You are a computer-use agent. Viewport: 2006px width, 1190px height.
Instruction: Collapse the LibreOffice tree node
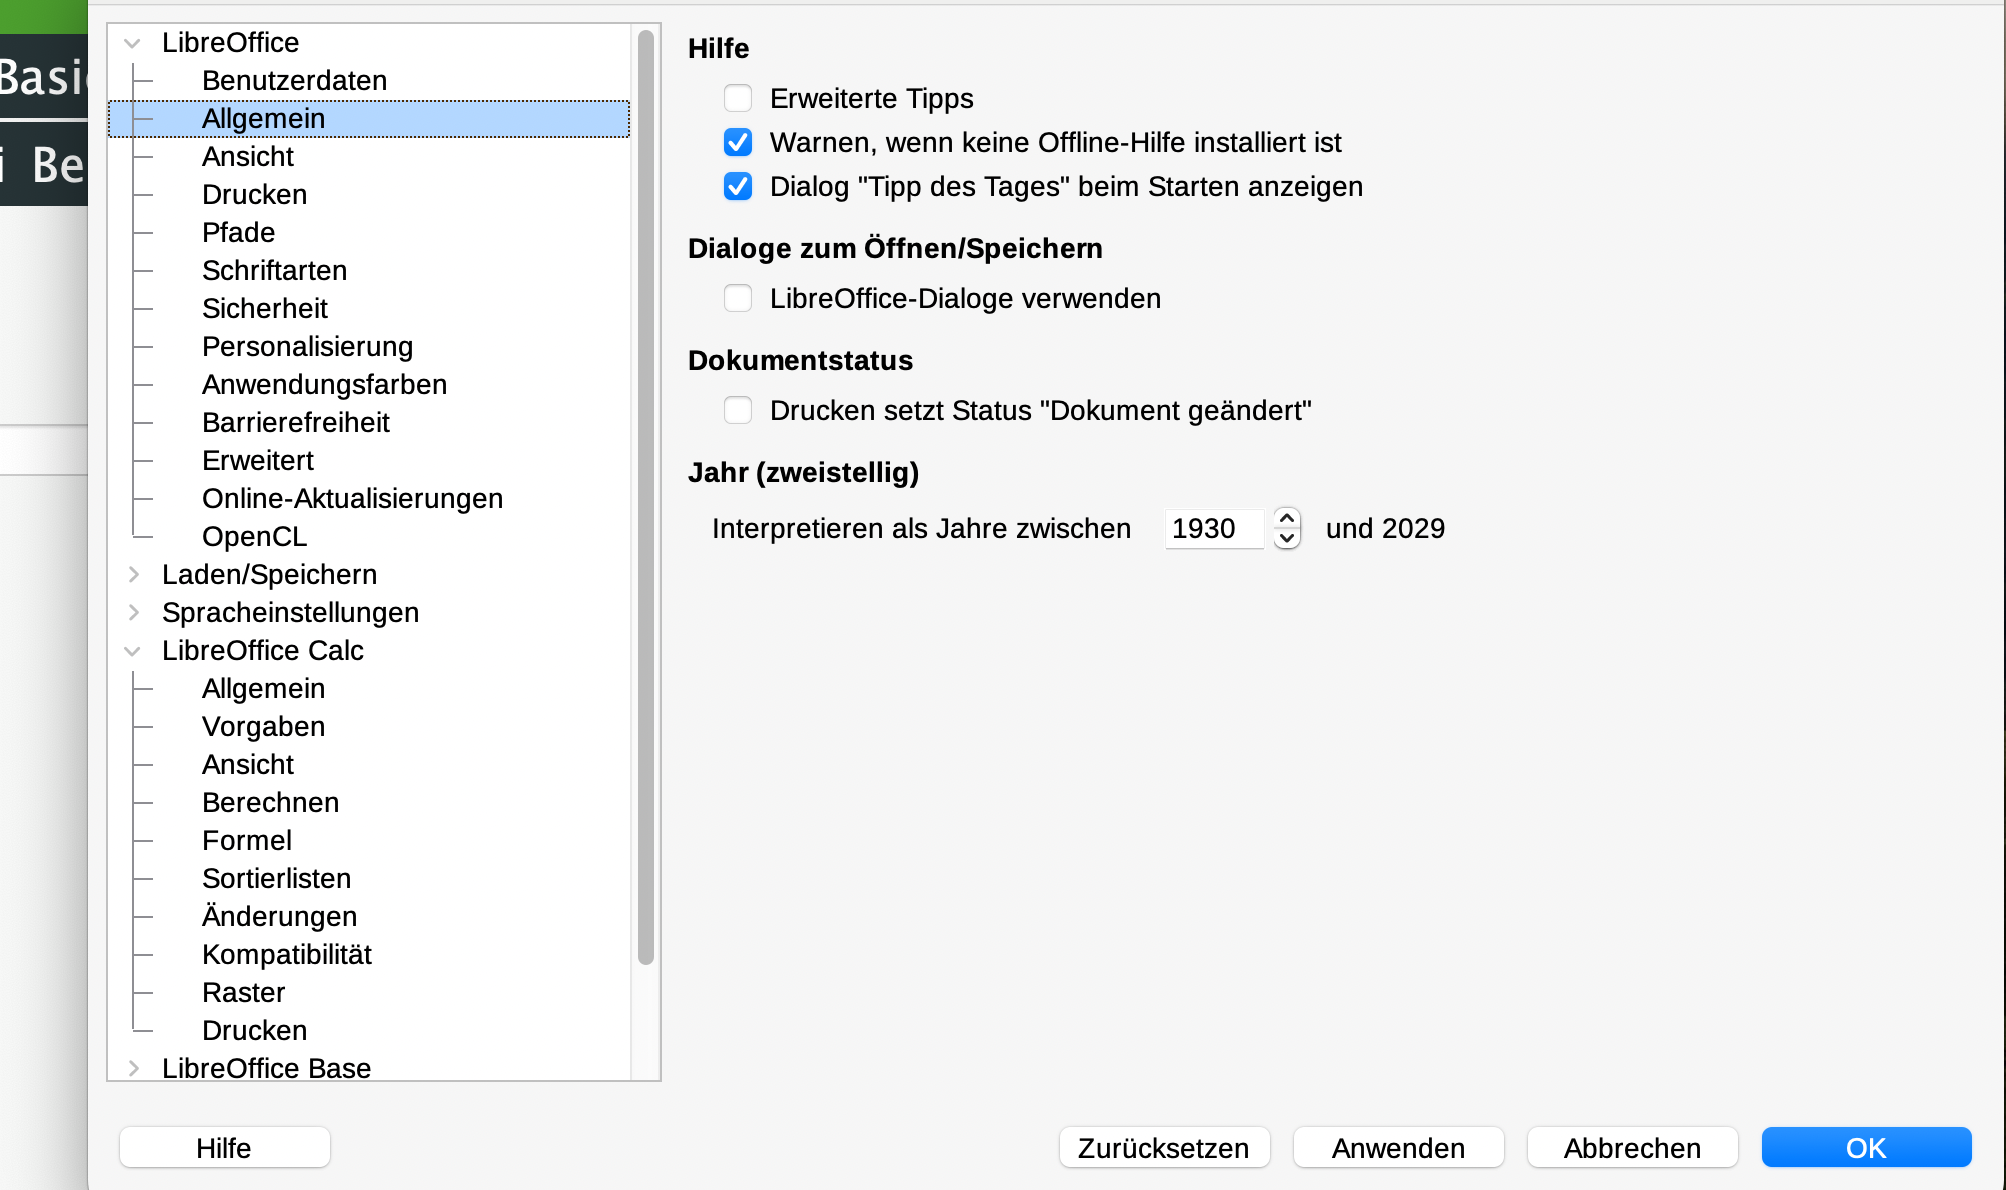132,43
